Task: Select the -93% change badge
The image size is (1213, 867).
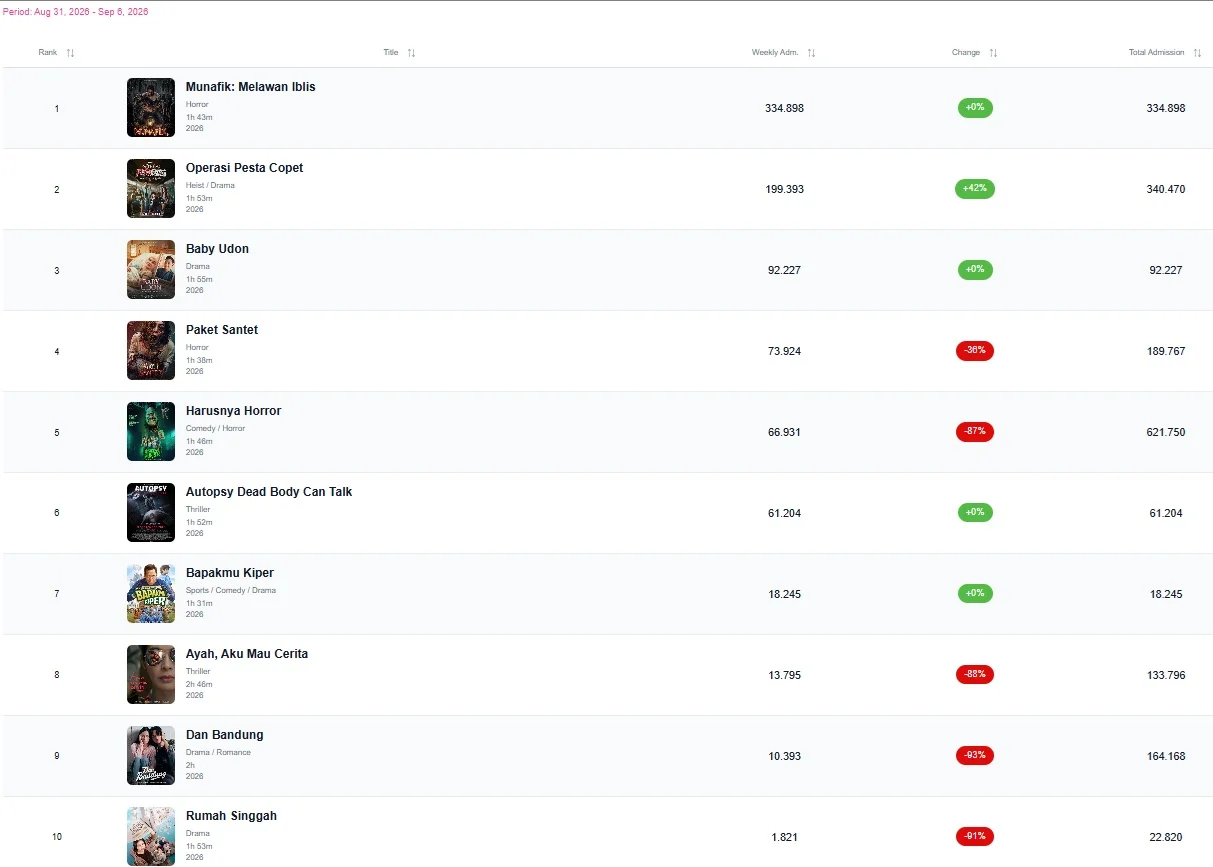Action: 975,756
